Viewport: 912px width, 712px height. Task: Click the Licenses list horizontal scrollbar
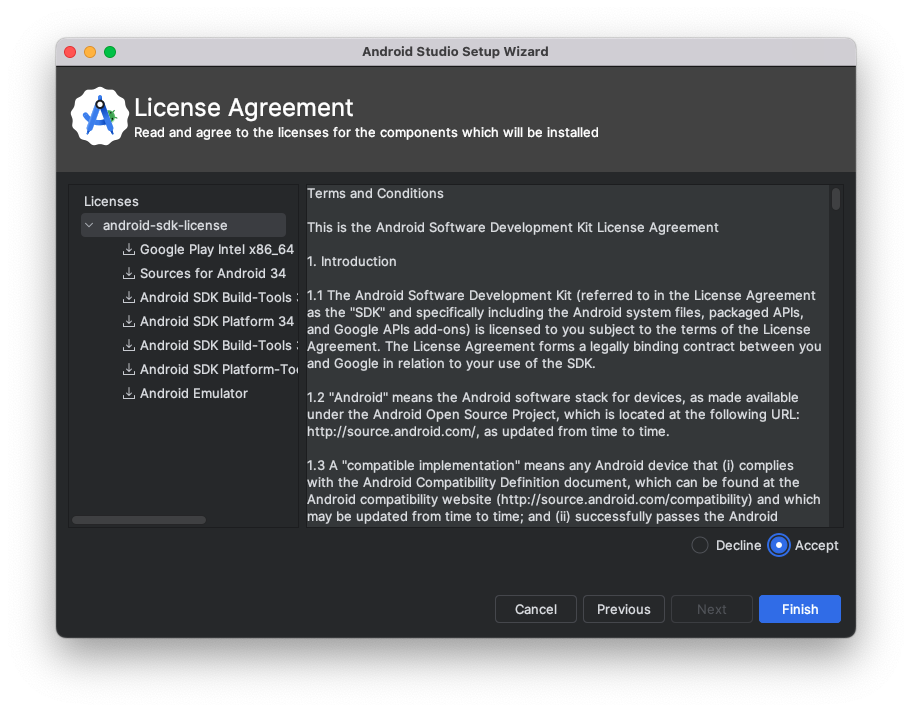pyautogui.click(x=139, y=520)
